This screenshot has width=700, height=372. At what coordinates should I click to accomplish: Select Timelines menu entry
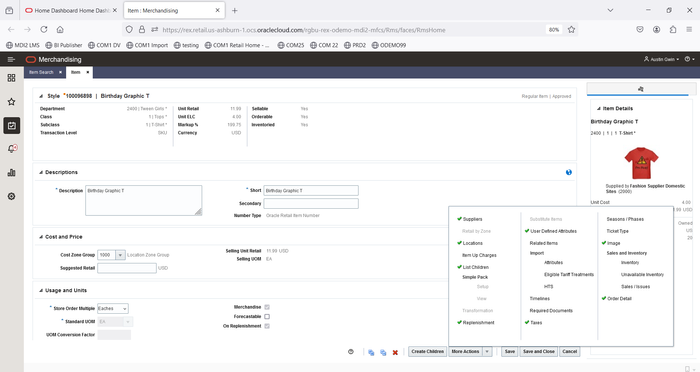(539, 299)
